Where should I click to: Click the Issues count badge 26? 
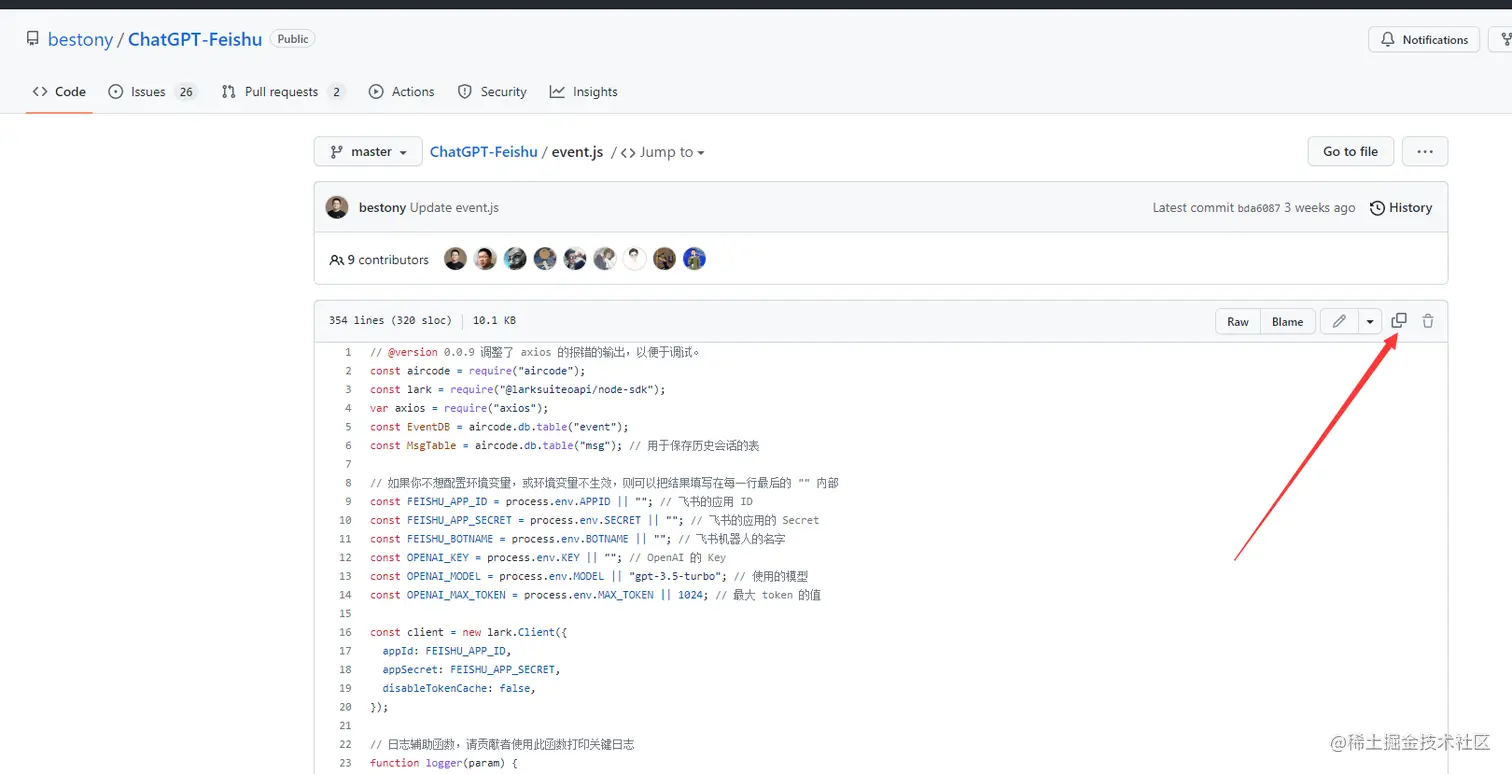(186, 91)
